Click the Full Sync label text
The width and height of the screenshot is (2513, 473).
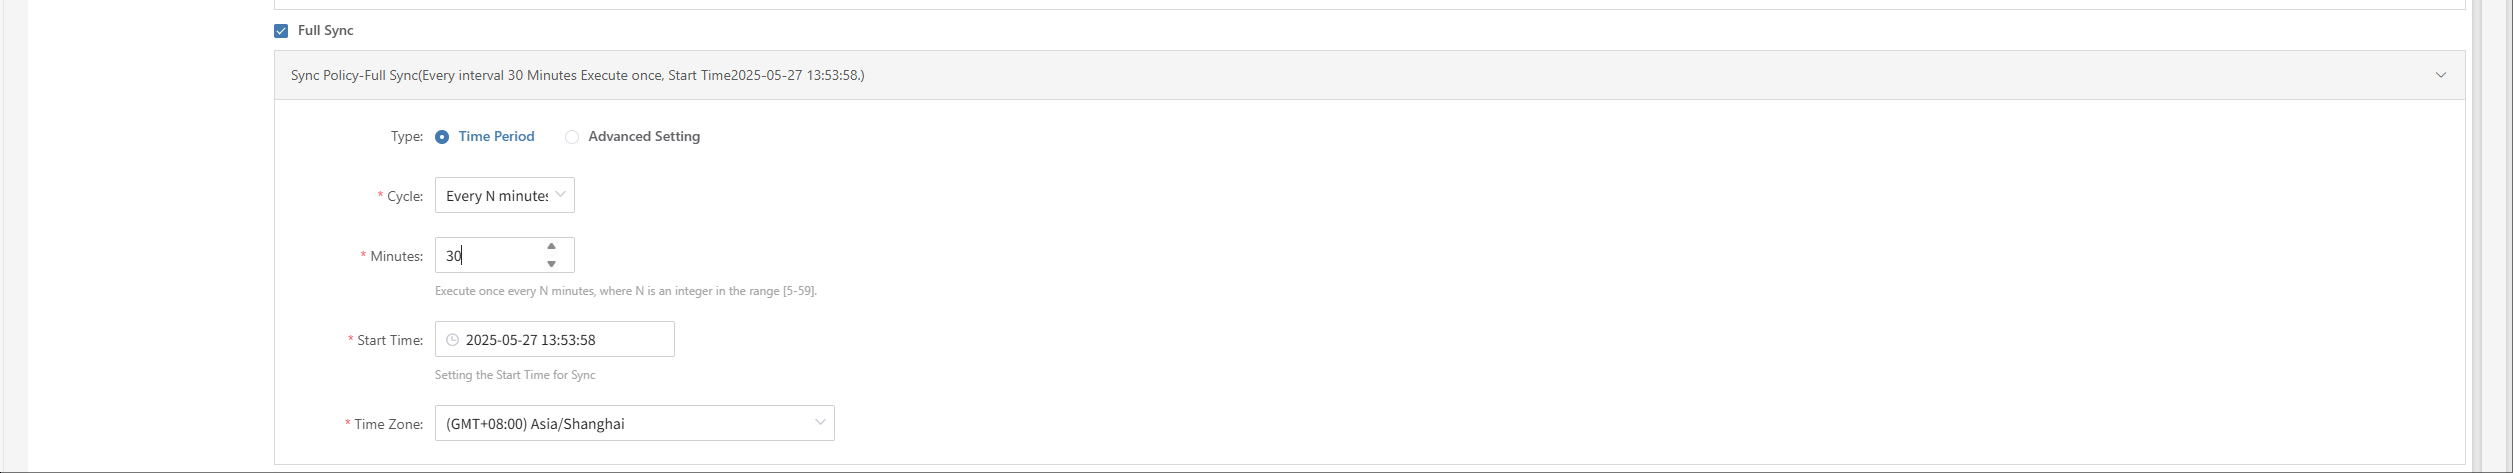click(x=326, y=31)
